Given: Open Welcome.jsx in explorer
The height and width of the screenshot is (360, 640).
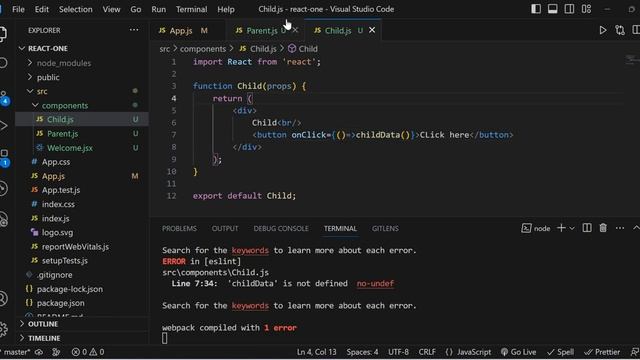Looking at the screenshot, I should 82,148.
